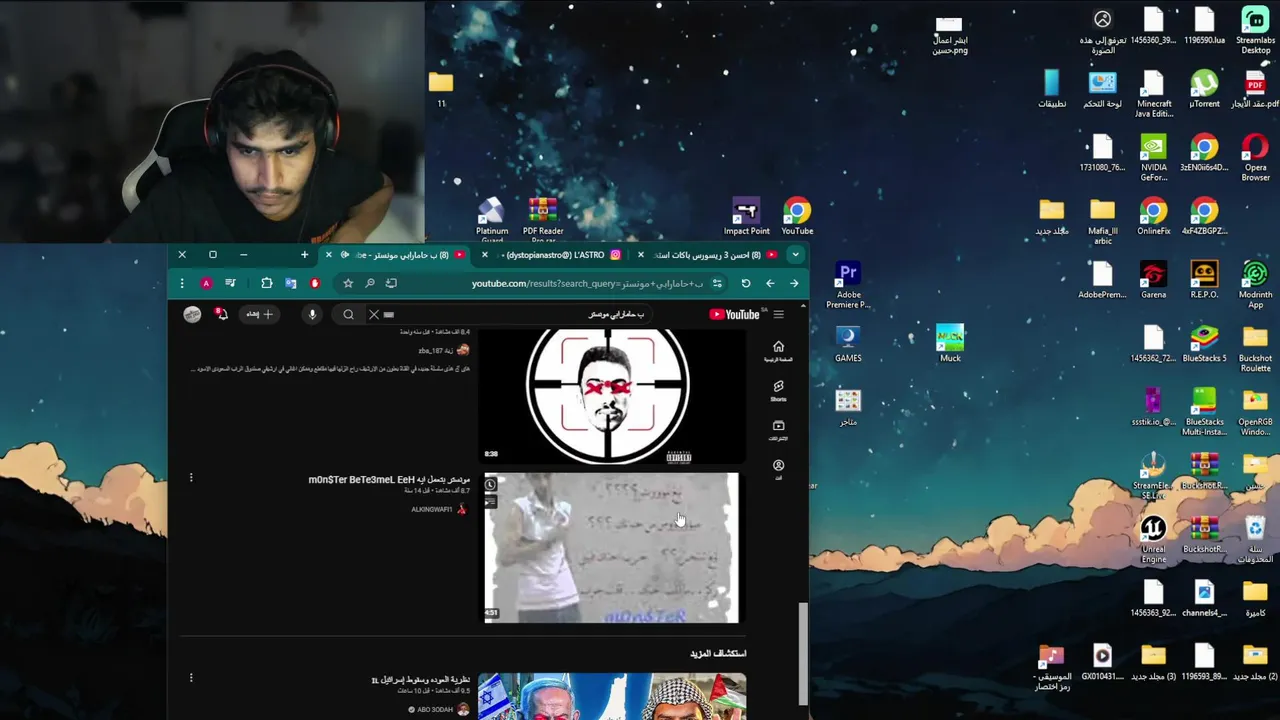The width and height of the screenshot is (1280, 720).
Task: Open the Chrome tab search dropdown
Action: (795, 255)
